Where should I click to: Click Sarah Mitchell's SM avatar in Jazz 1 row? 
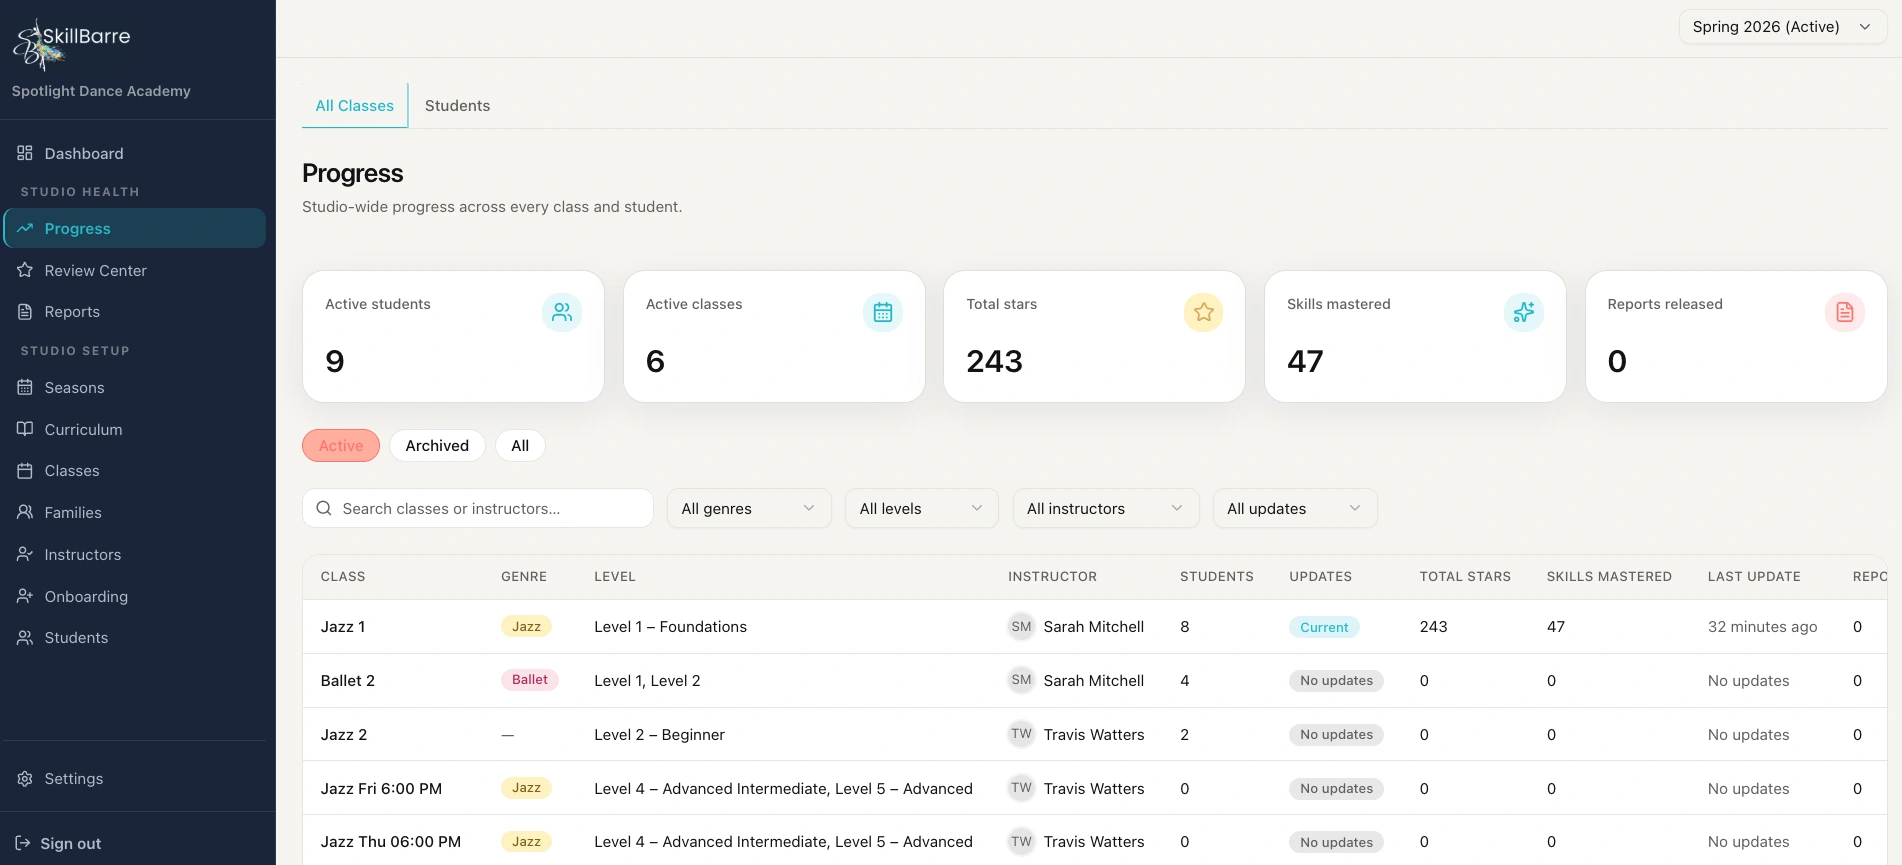click(x=1021, y=627)
